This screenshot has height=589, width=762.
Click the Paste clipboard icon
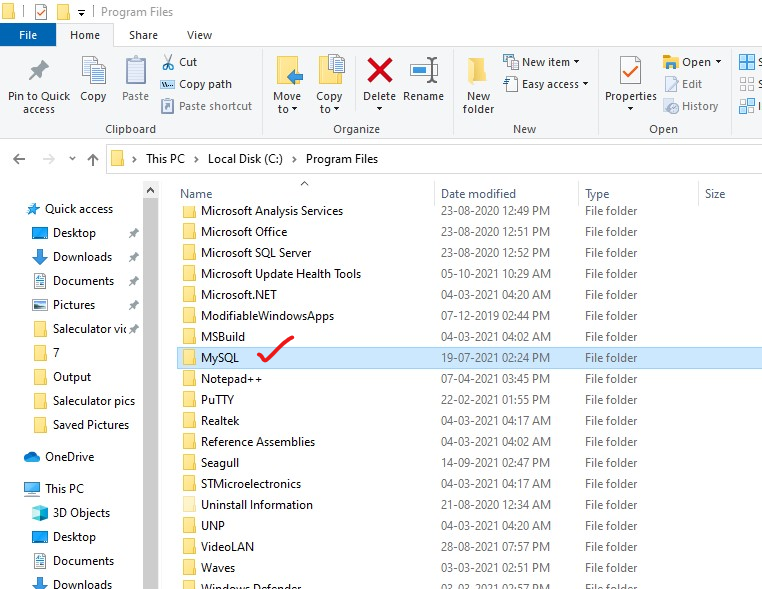coord(136,71)
